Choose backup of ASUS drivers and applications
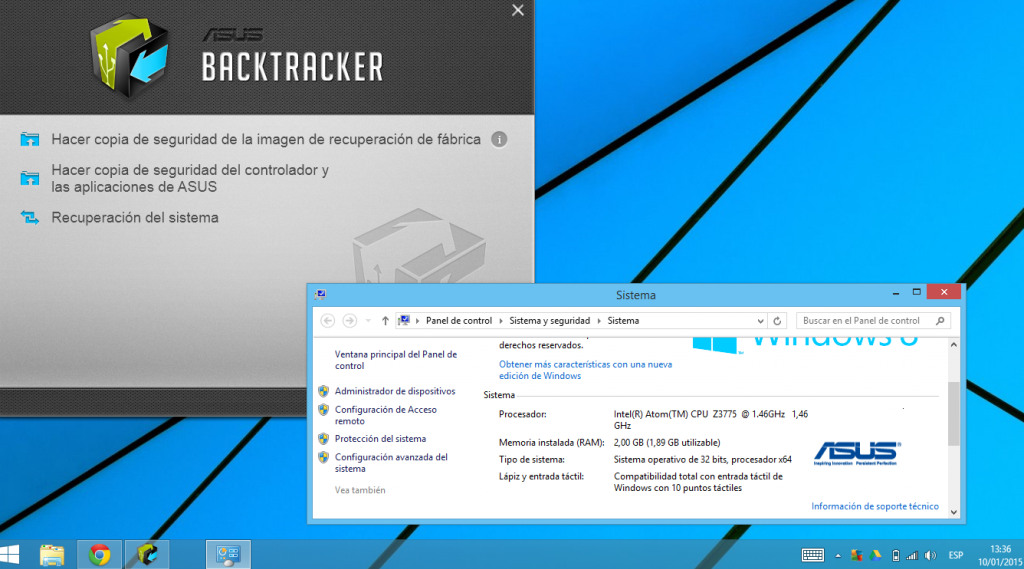The image size is (1024, 569). click(x=189, y=178)
